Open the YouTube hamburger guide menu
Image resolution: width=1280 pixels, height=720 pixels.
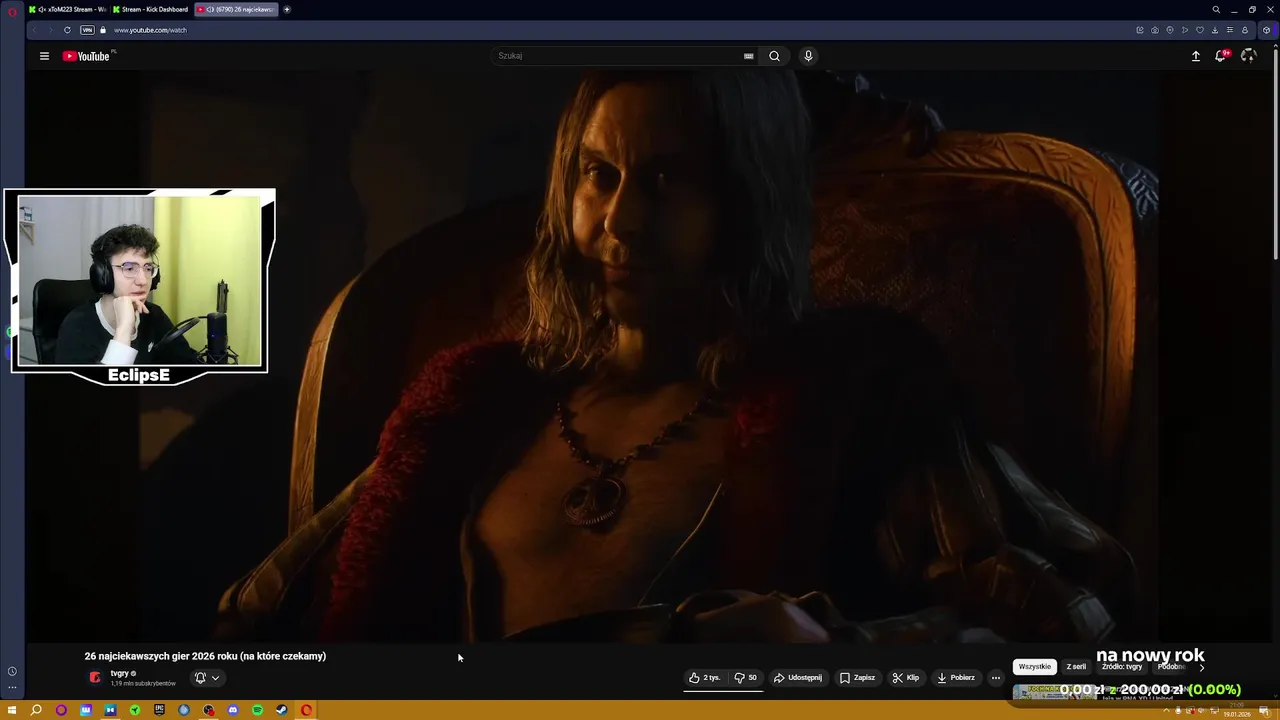[44, 56]
